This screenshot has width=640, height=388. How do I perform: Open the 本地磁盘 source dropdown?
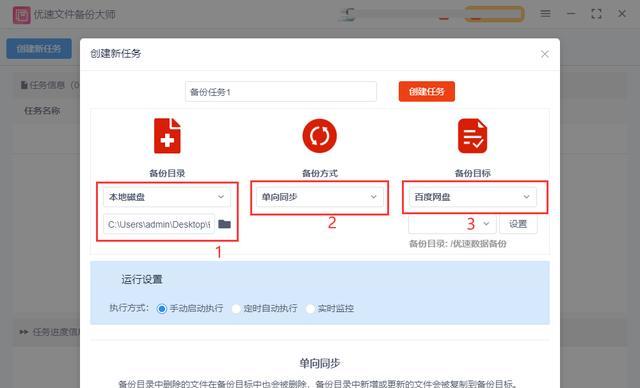pos(167,197)
